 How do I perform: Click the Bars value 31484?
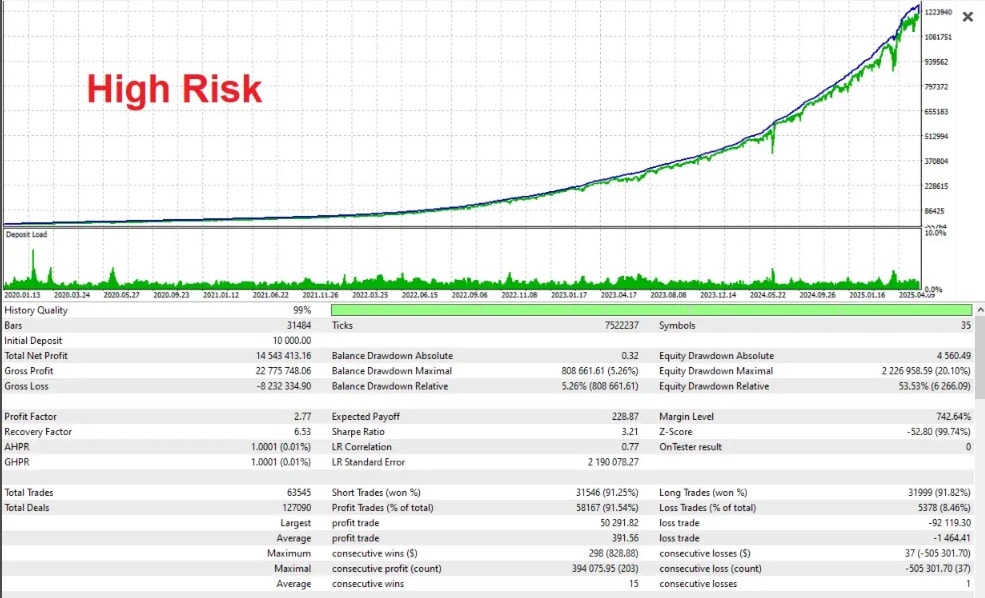pyautogui.click(x=298, y=325)
